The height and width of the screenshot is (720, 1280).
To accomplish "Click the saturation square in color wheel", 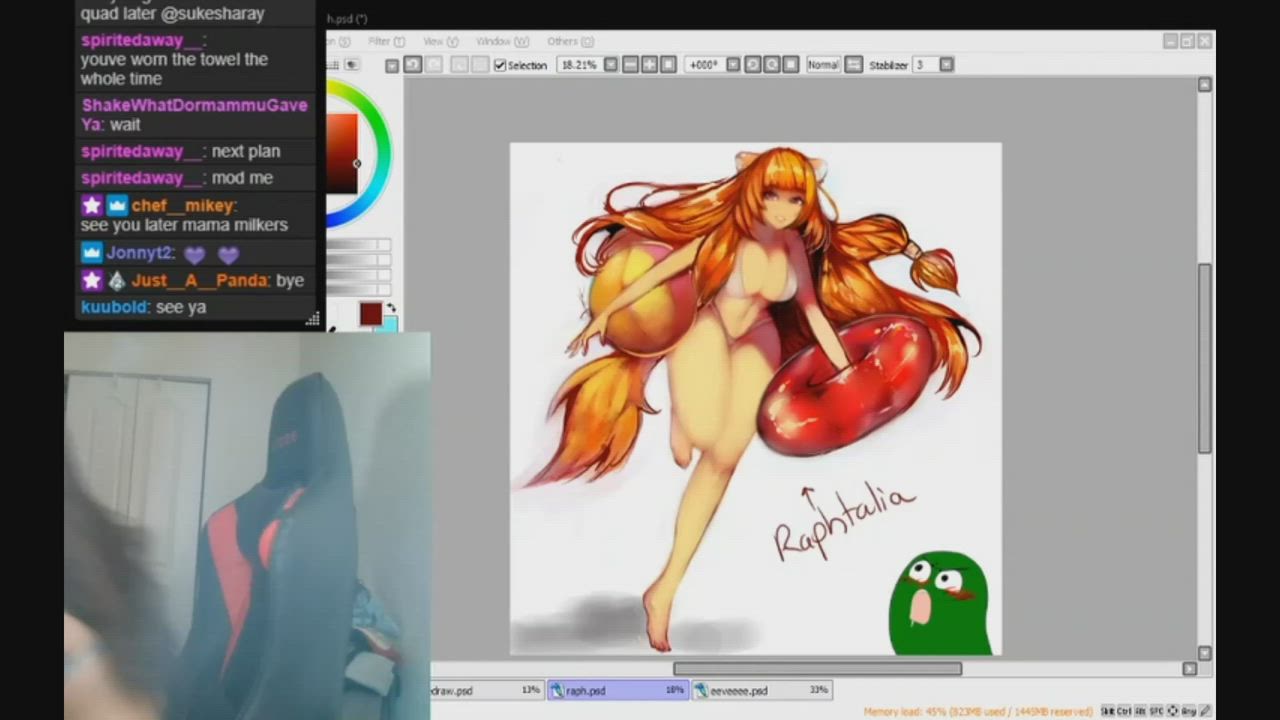I will pos(341,153).
